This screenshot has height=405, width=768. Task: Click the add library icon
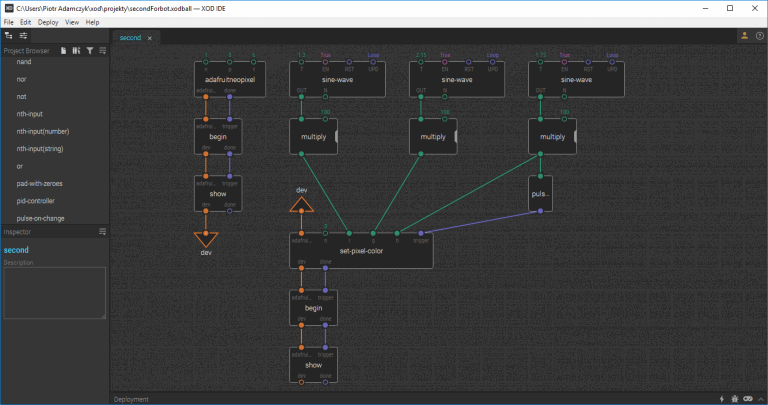(x=76, y=49)
